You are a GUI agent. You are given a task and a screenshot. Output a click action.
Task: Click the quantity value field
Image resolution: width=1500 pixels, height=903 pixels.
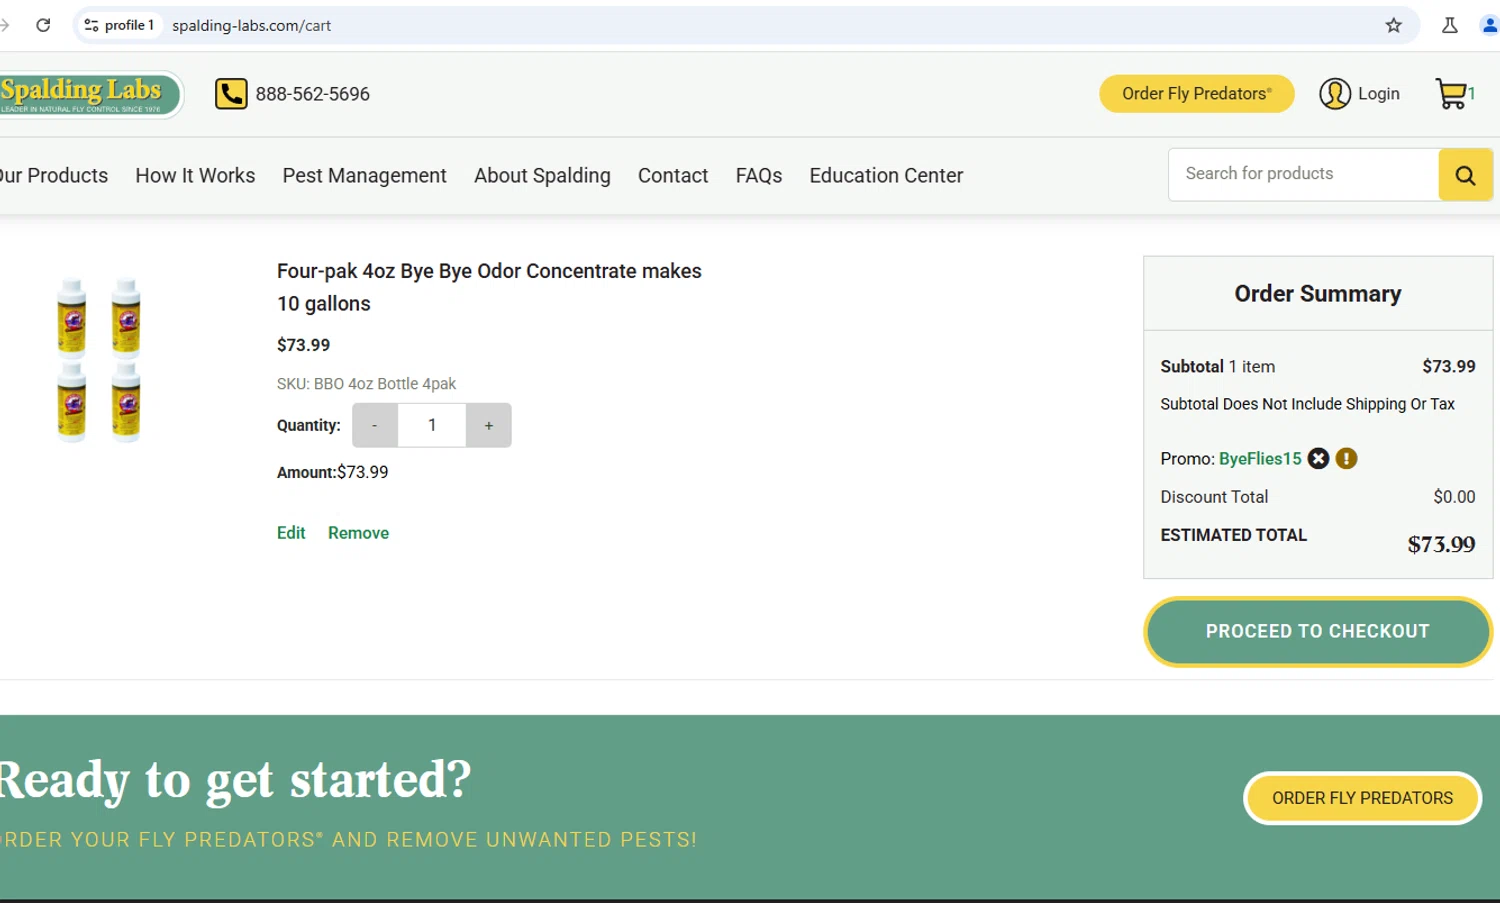point(432,425)
